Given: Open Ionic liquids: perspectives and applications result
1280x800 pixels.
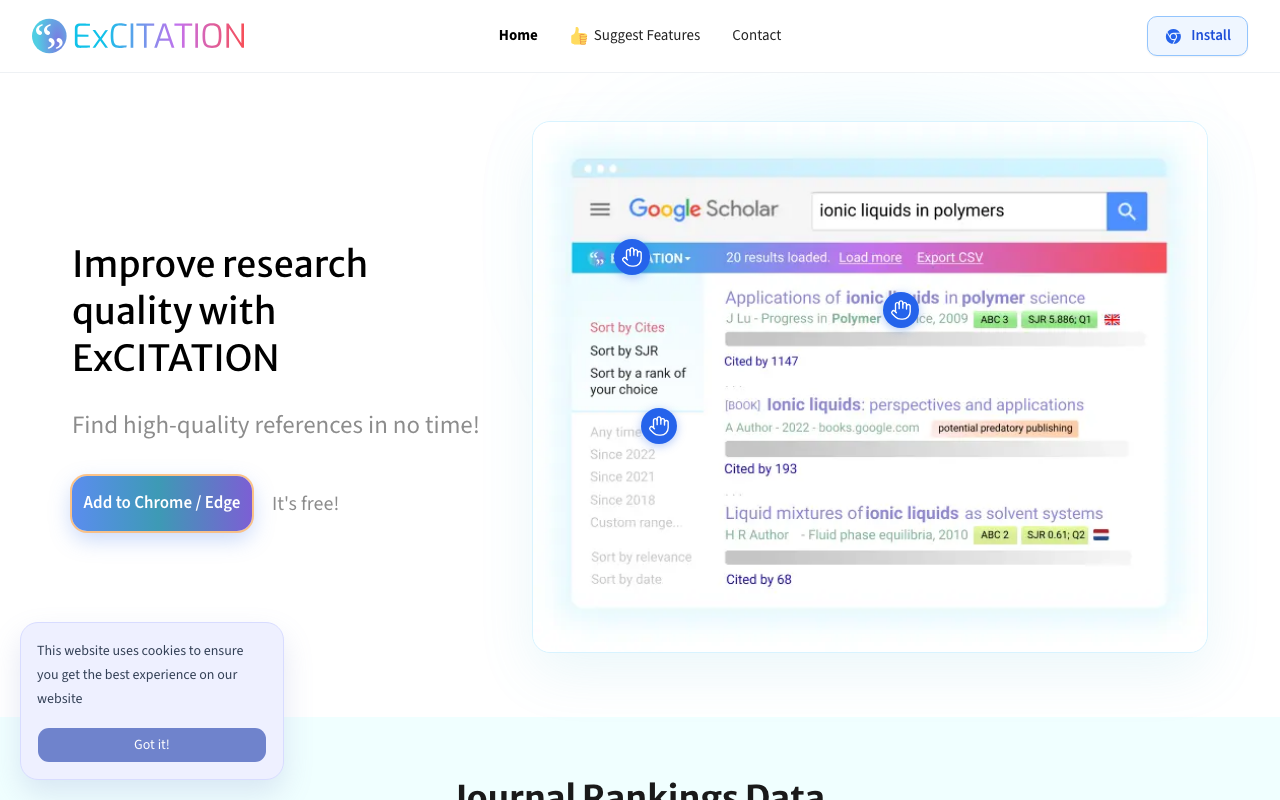Looking at the screenshot, I should point(925,405).
